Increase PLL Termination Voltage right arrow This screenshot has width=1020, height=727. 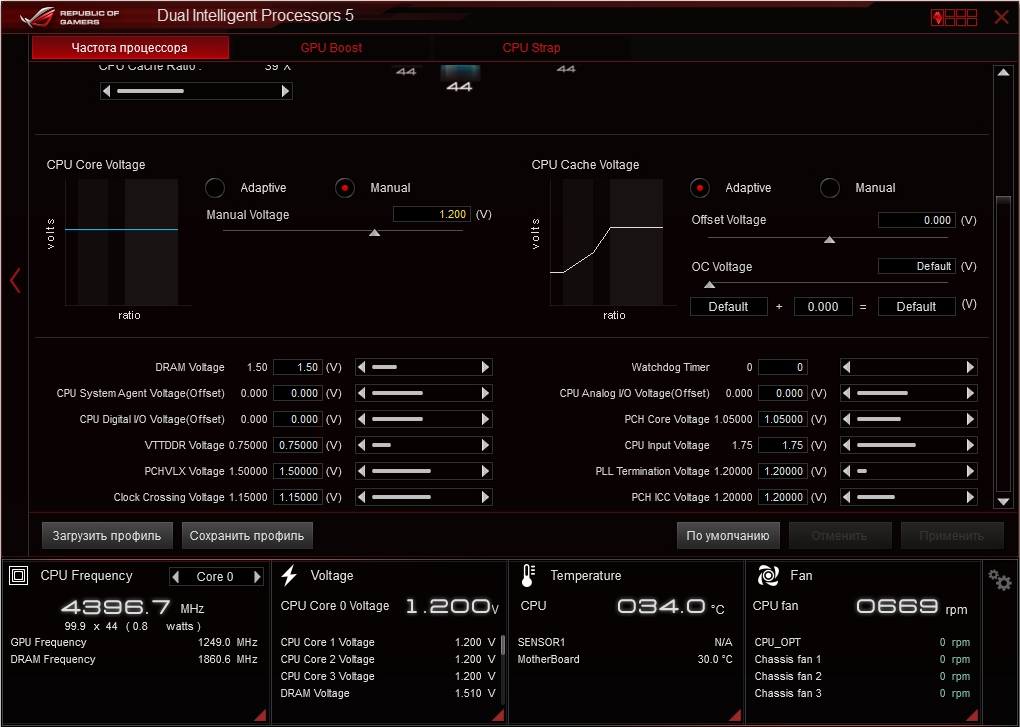tap(971, 471)
